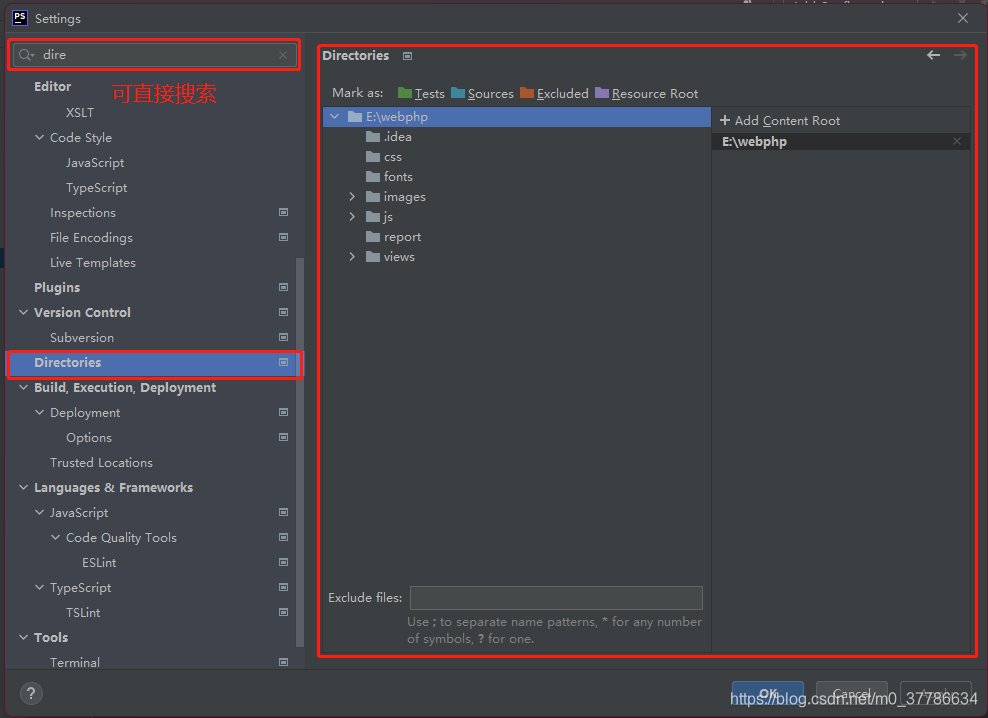988x718 pixels.
Task: Click project-level icon beside Inspections
Action: 284,212
